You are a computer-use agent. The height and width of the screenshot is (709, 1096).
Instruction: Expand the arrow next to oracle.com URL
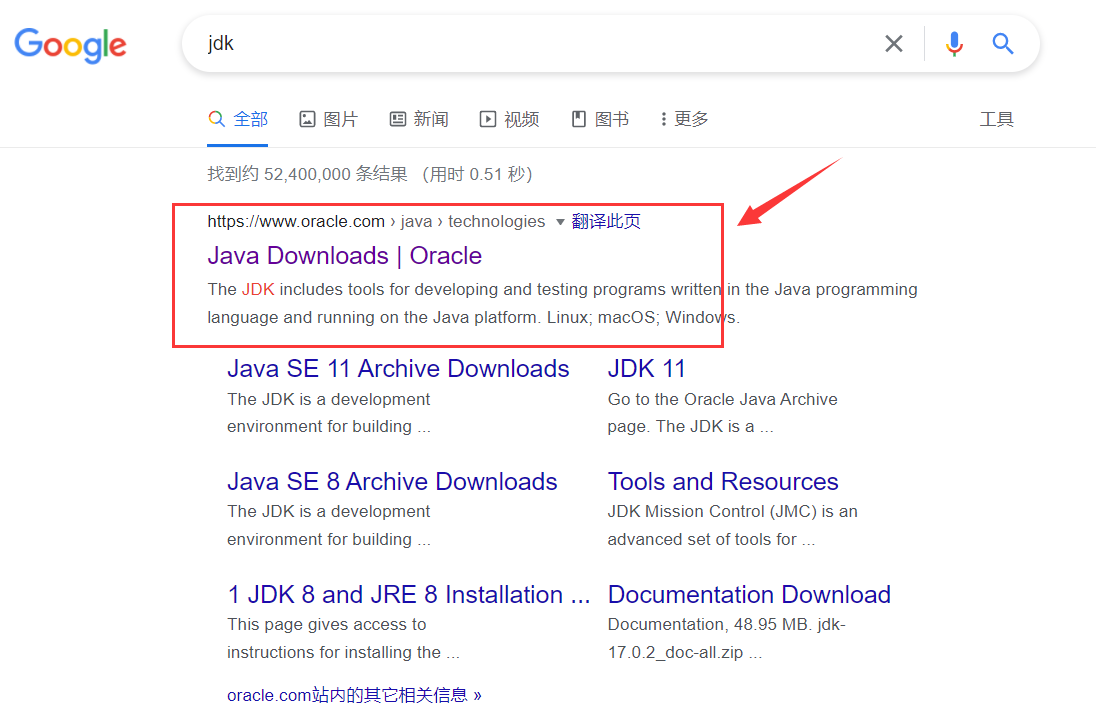click(x=560, y=222)
